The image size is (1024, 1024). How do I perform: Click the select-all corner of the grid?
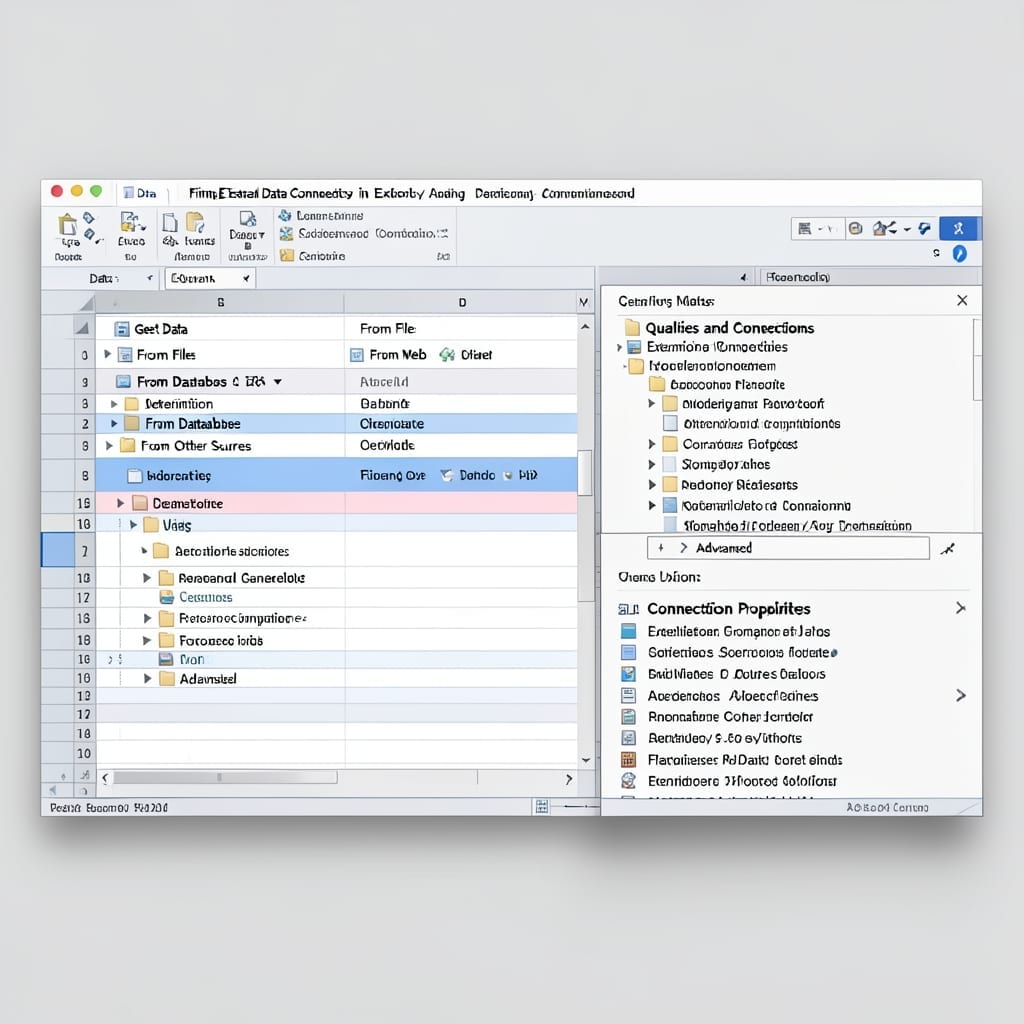pyautogui.click(x=86, y=303)
